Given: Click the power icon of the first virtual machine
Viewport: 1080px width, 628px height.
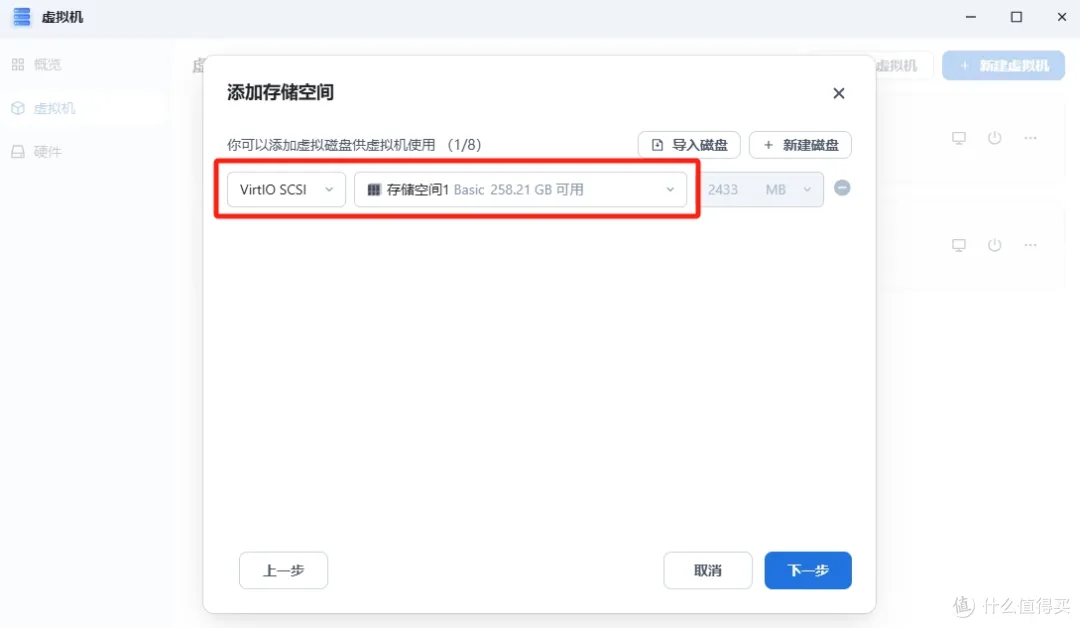Looking at the screenshot, I should tap(994, 138).
